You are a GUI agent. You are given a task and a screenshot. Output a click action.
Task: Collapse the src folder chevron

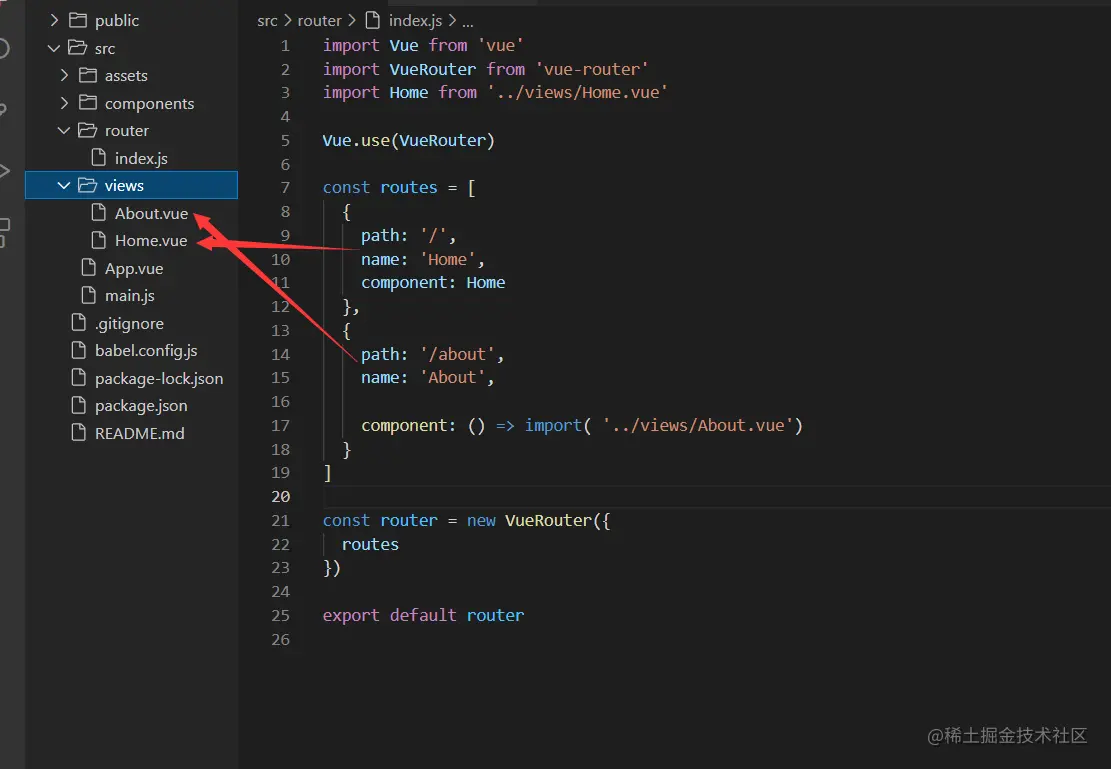pyautogui.click(x=54, y=48)
